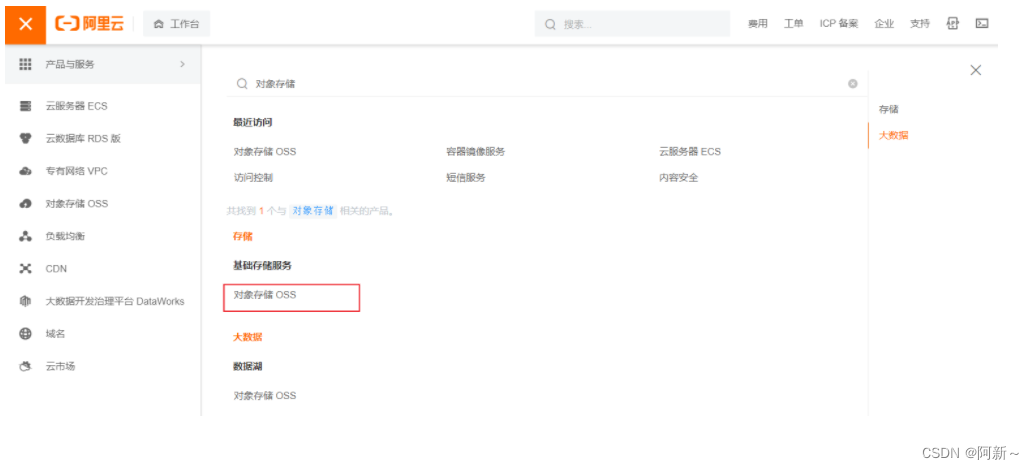
Task: Click the orange 存储 section heading
Action: [x=243, y=236]
